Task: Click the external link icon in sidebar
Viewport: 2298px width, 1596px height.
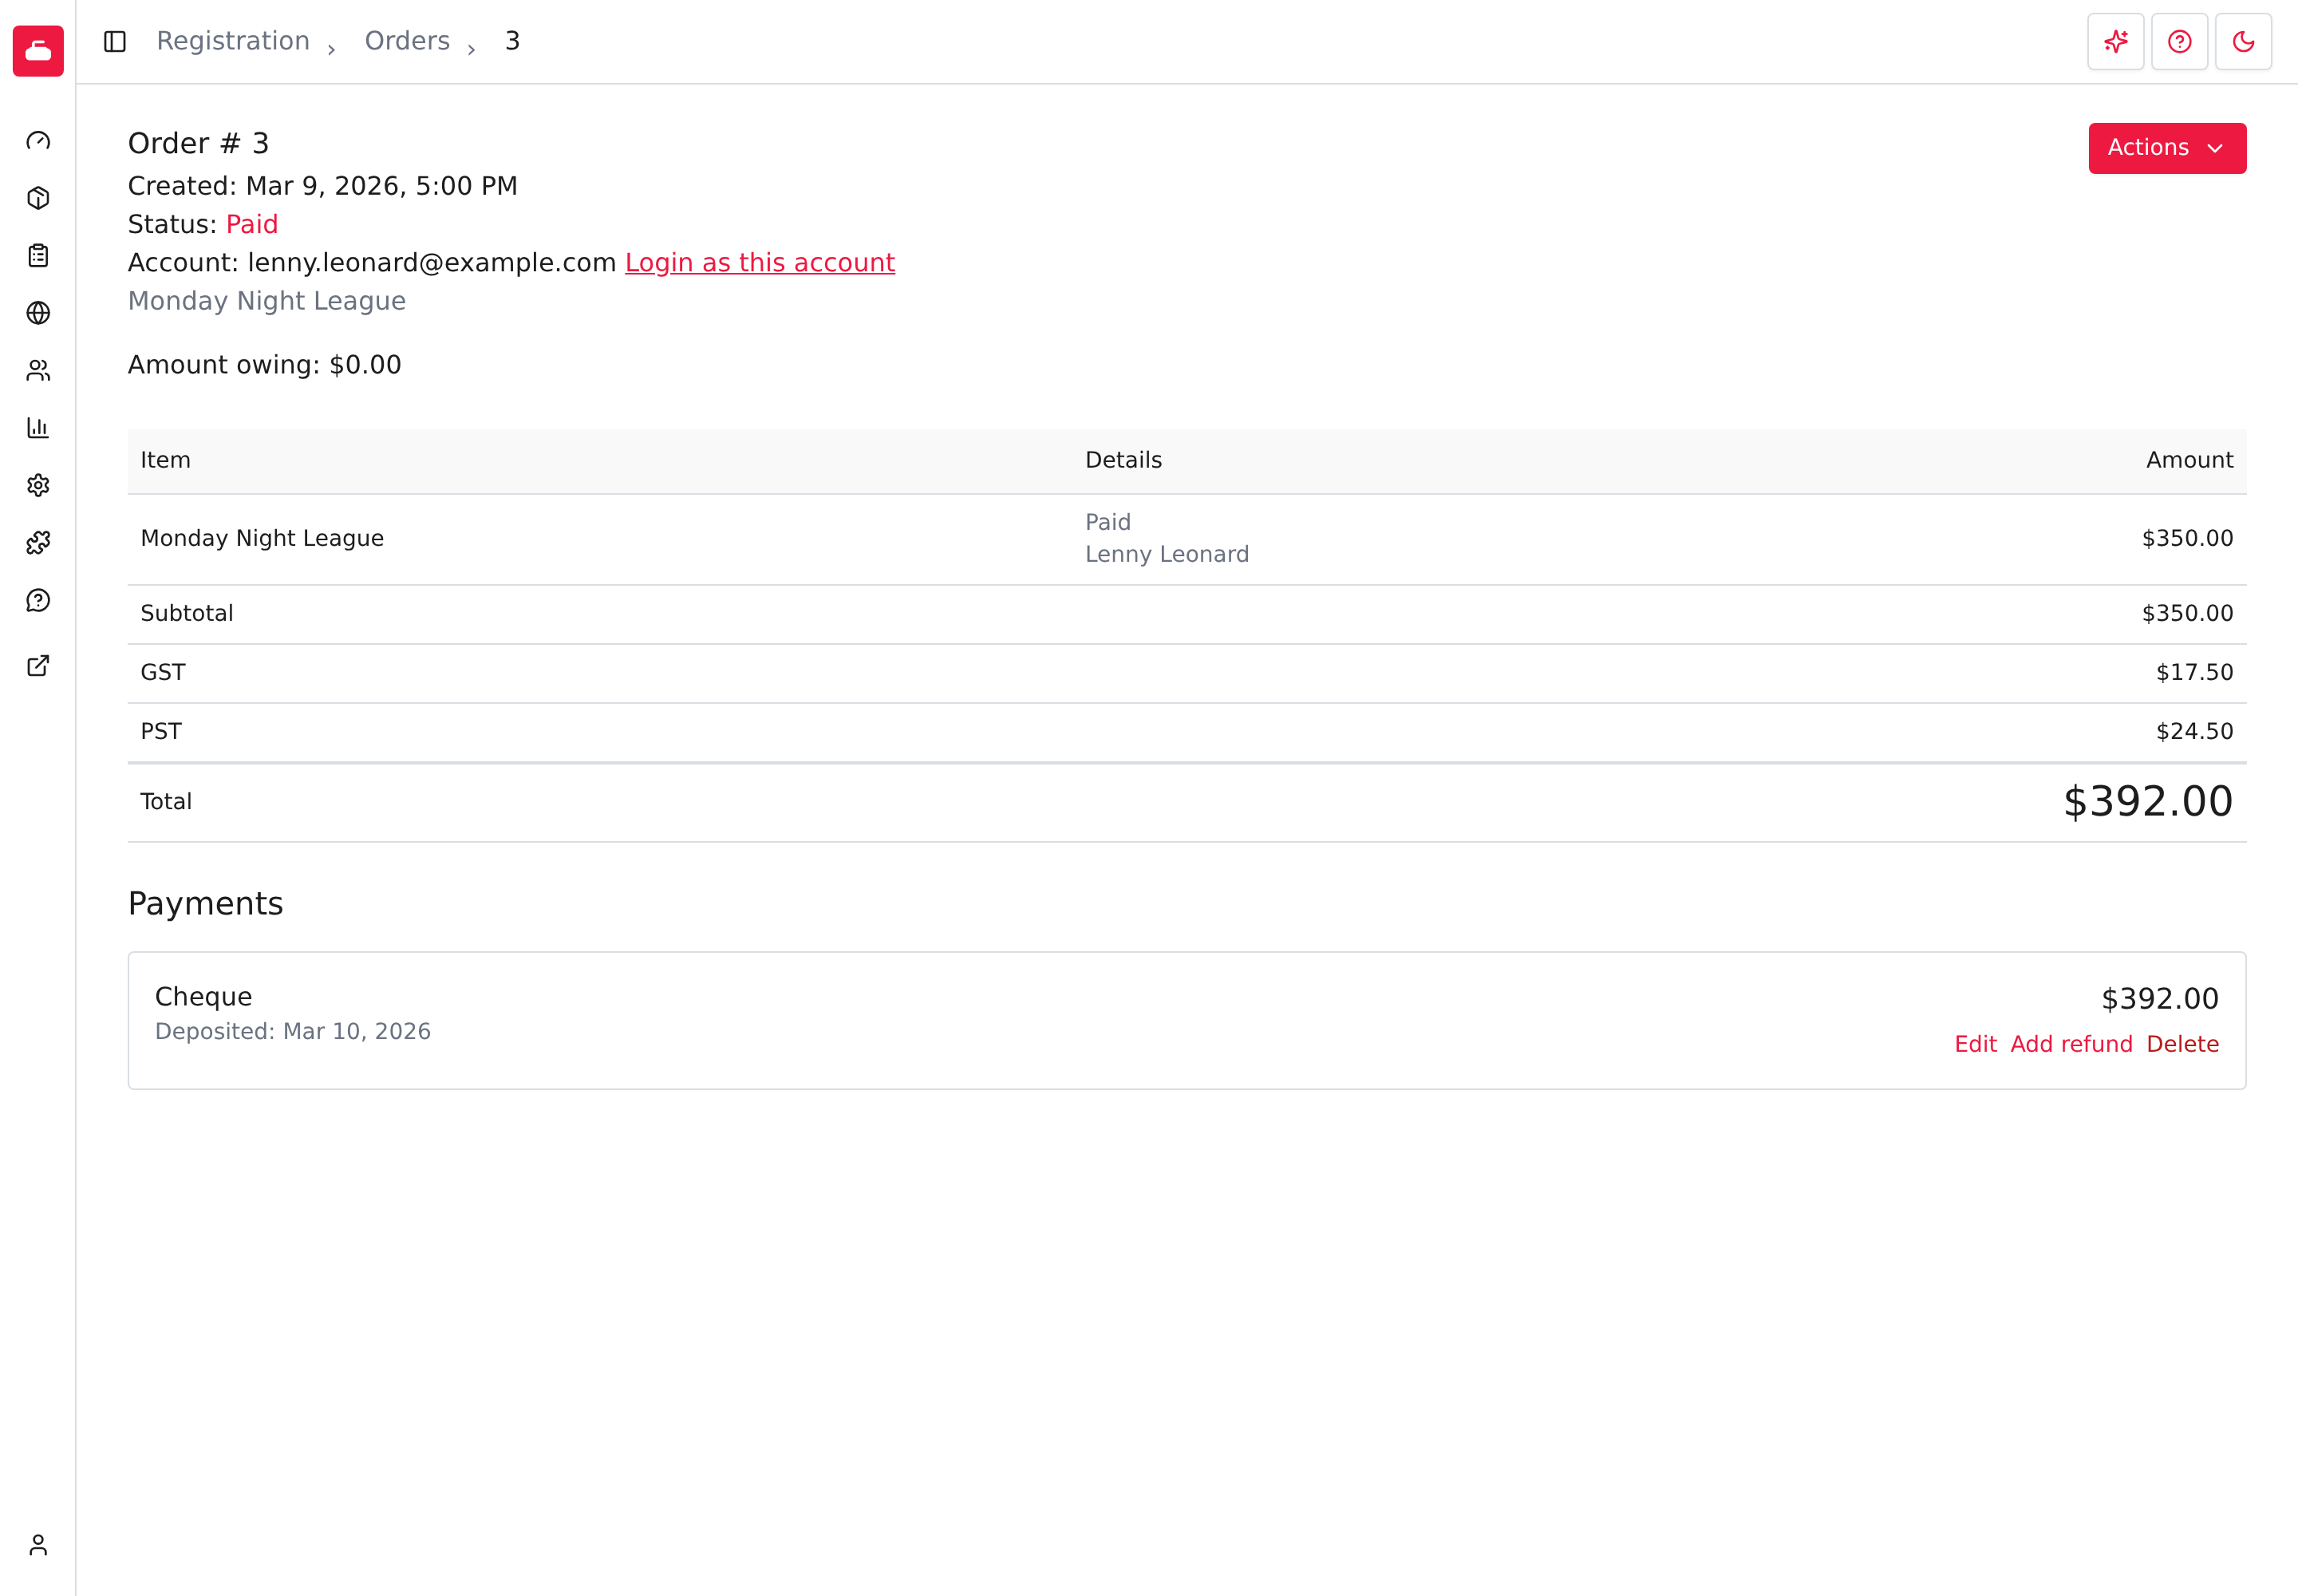Action: pyautogui.click(x=38, y=666)
